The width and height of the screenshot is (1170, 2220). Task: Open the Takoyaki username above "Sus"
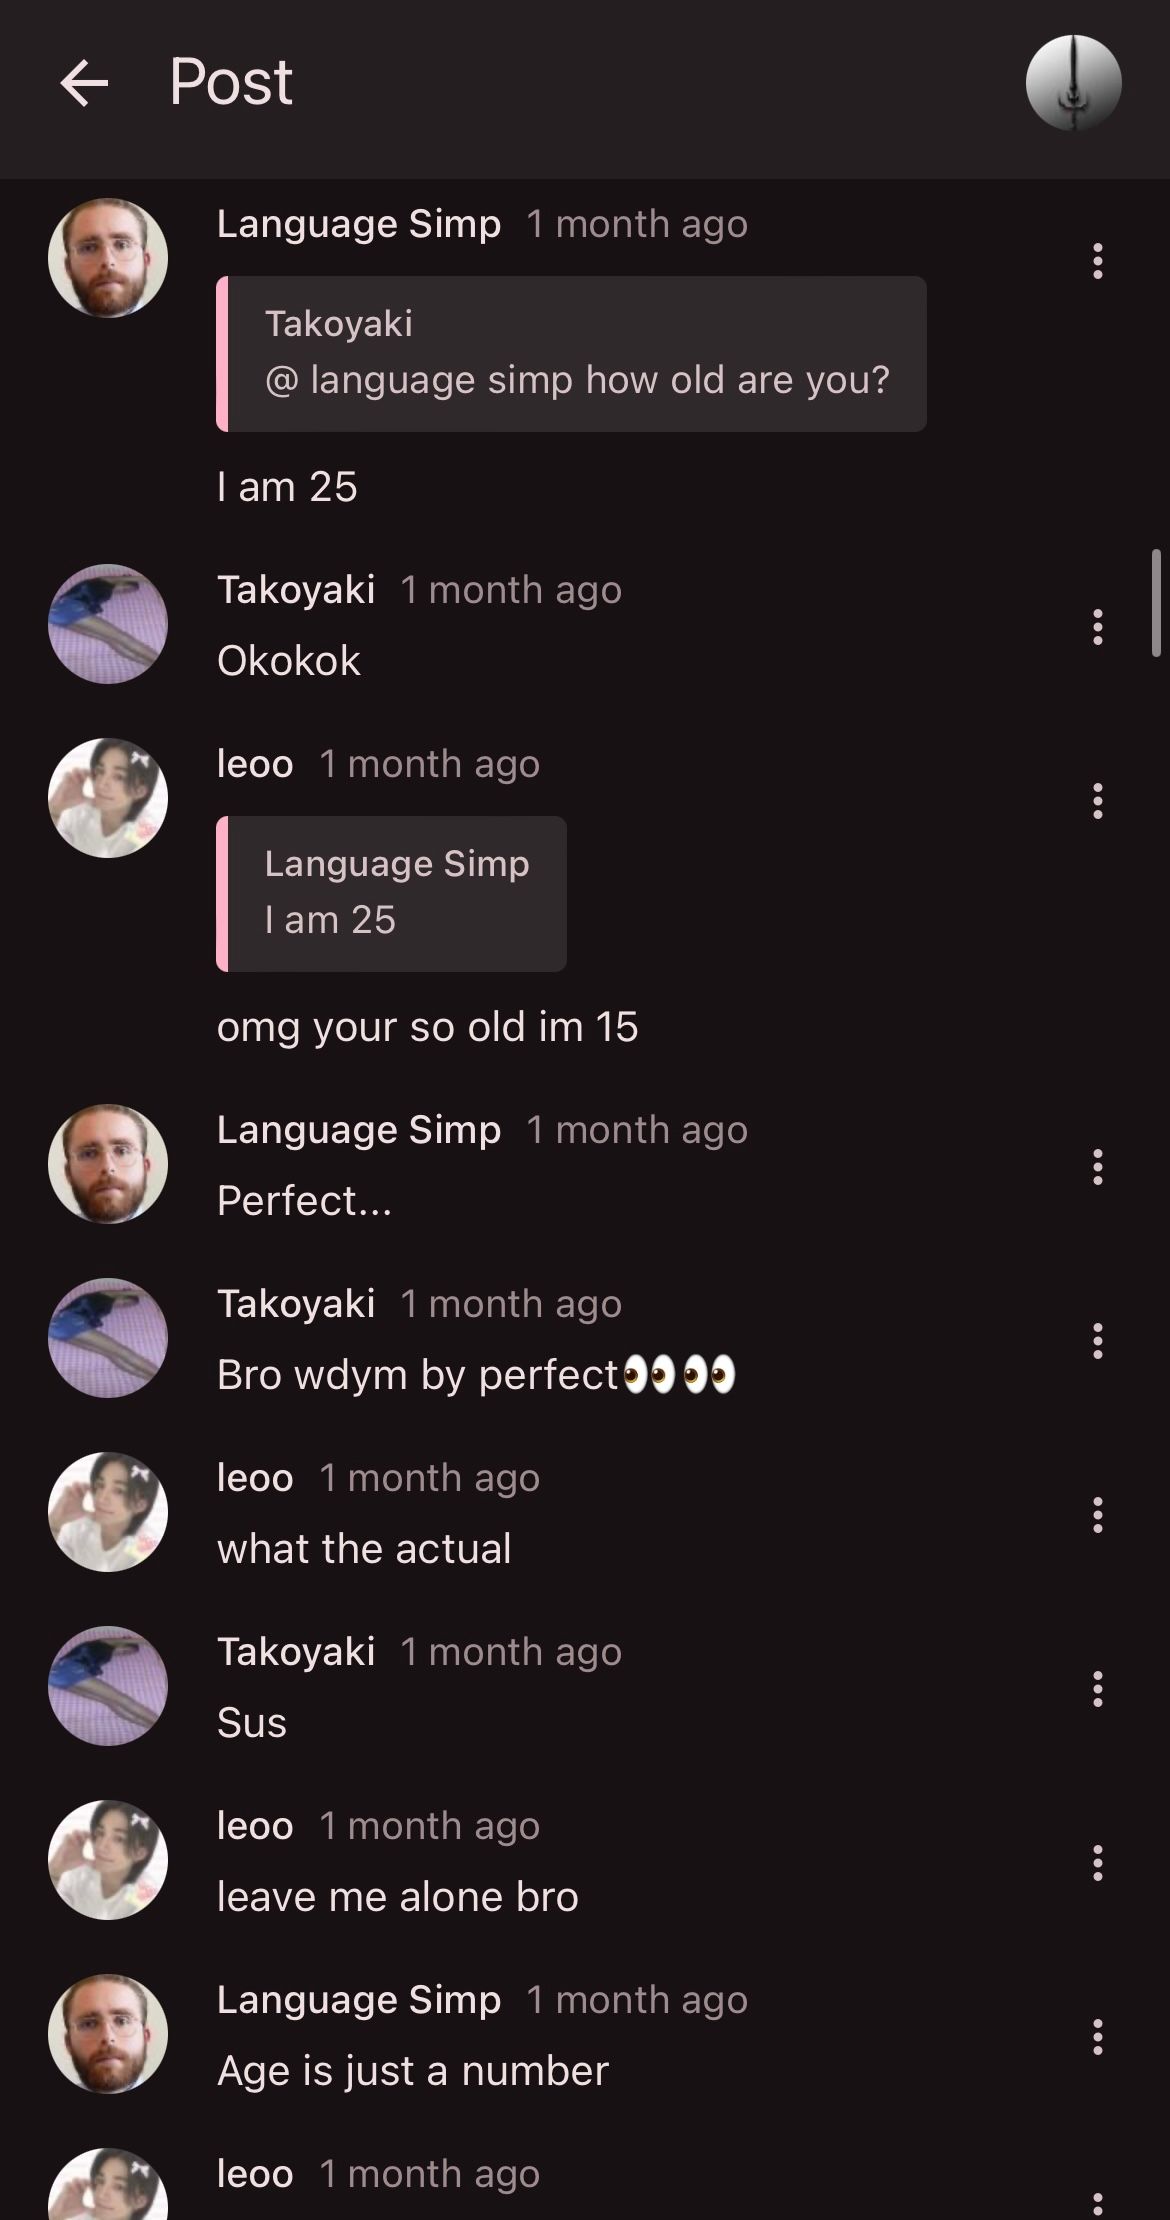click(296, 1652)
